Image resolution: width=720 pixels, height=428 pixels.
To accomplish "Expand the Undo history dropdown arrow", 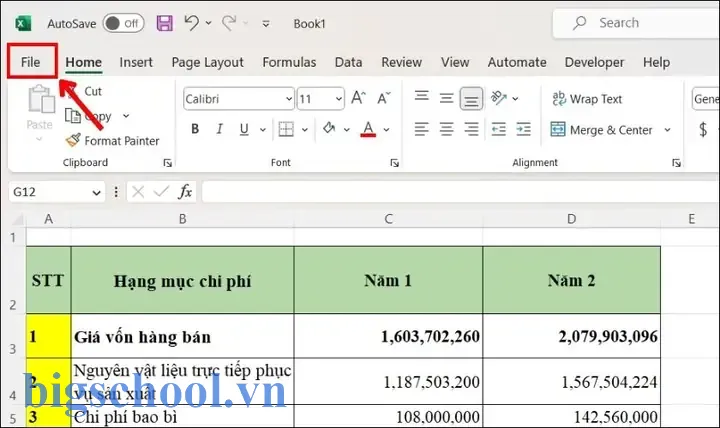I will (x=208, y=23).
